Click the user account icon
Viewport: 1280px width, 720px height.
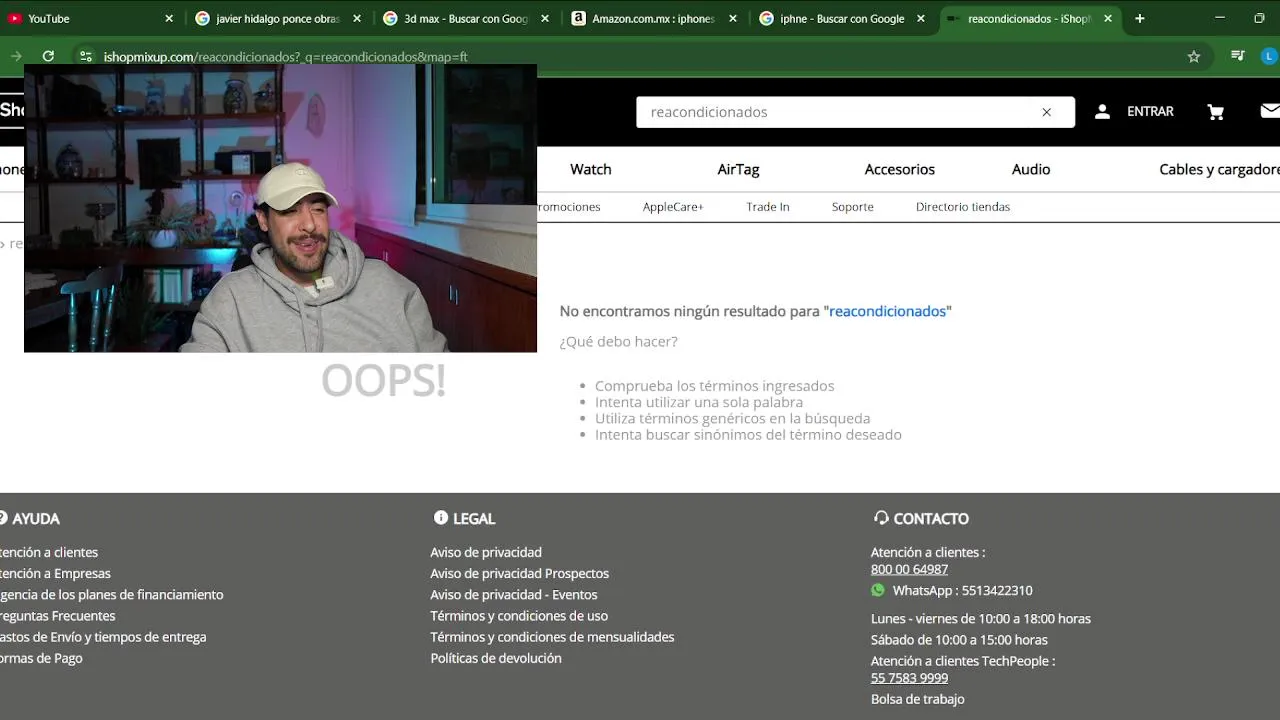1102,112
